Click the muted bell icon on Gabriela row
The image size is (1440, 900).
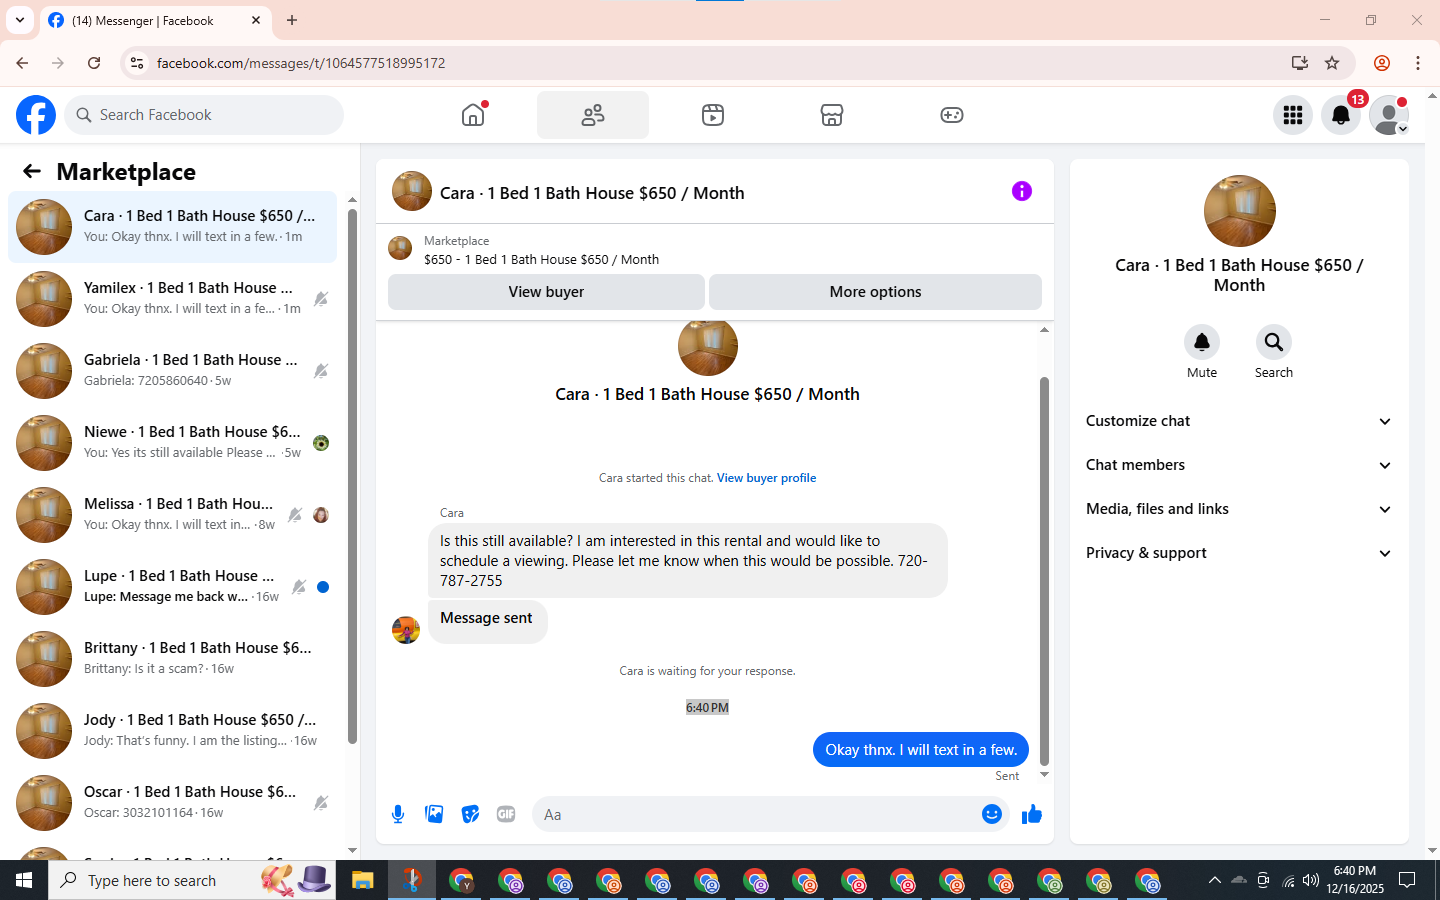point(321,371)
